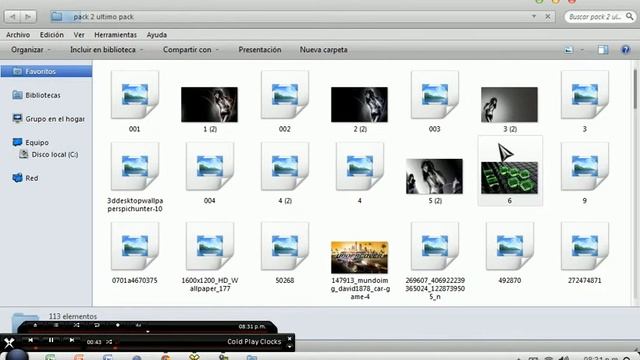Open Help with the blue question icon
The height and width of the screenshot is (360, 640).
pos(625,50)
